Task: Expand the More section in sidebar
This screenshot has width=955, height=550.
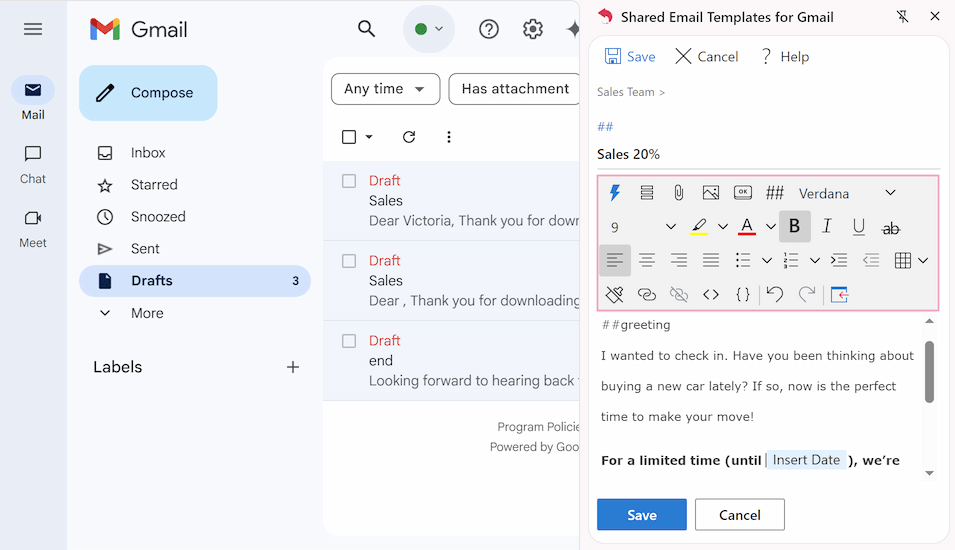Action: pyautogui.click(x=146, y=313)
